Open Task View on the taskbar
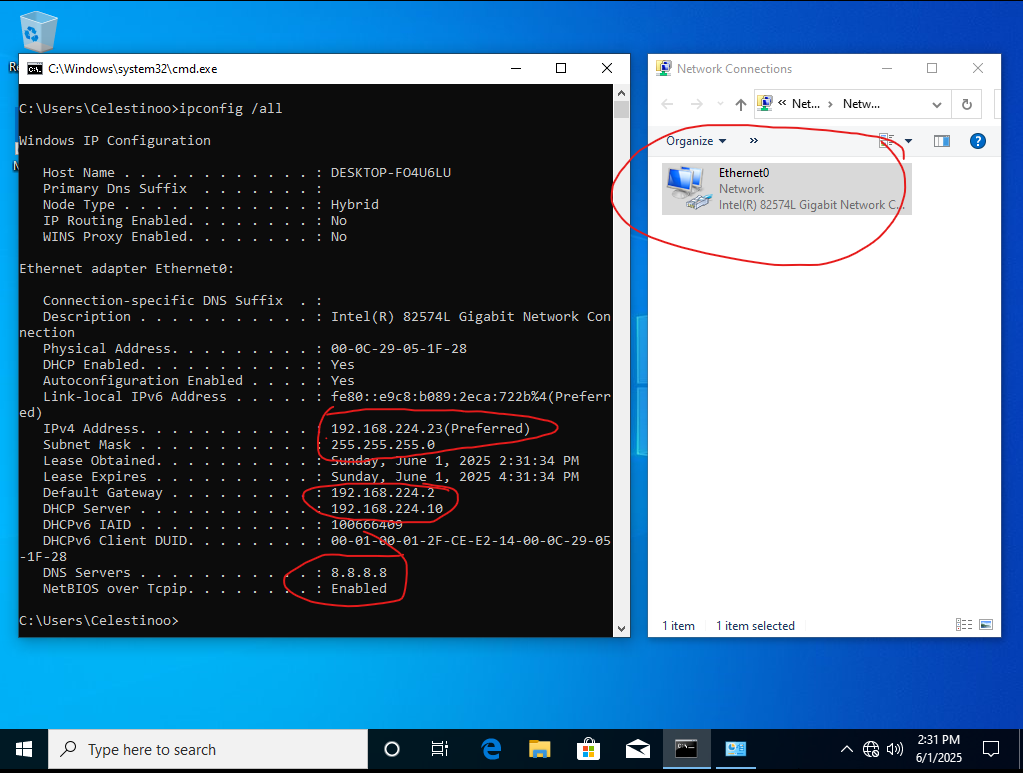The width and height of the screenshot is (1023, 773). (440, 749)
